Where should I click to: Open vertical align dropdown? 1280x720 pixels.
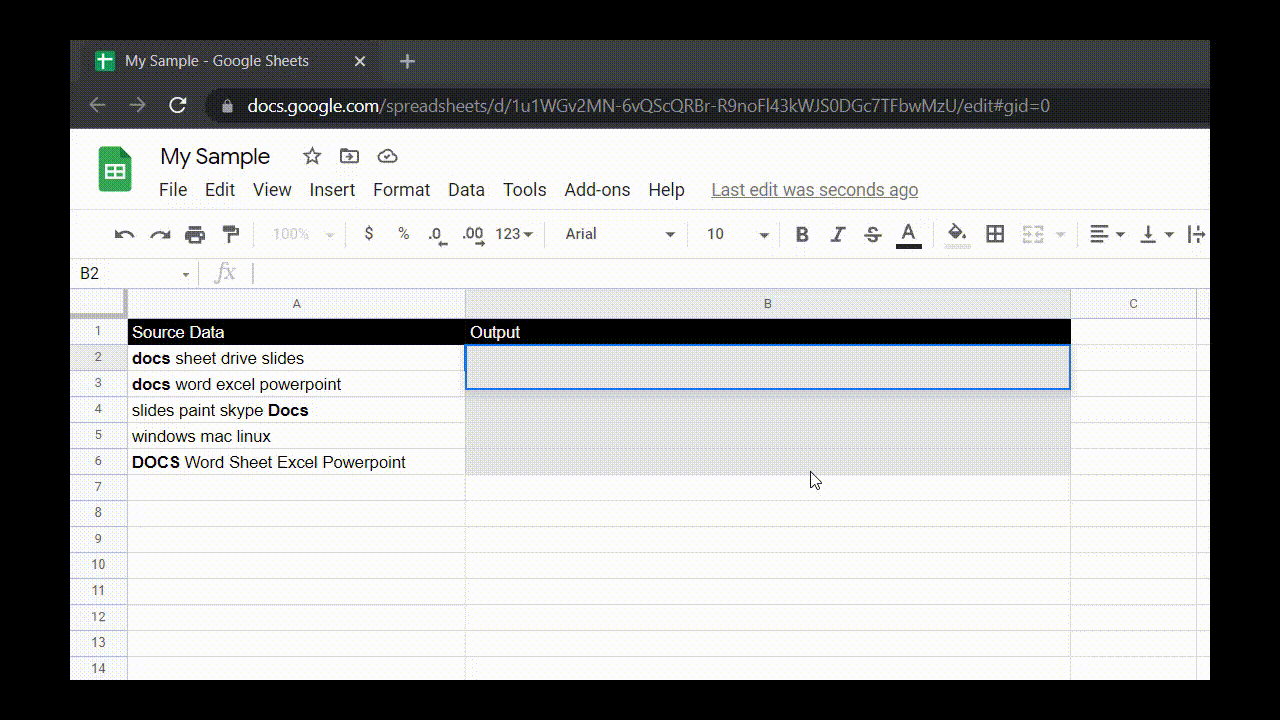pos(1157,234)
